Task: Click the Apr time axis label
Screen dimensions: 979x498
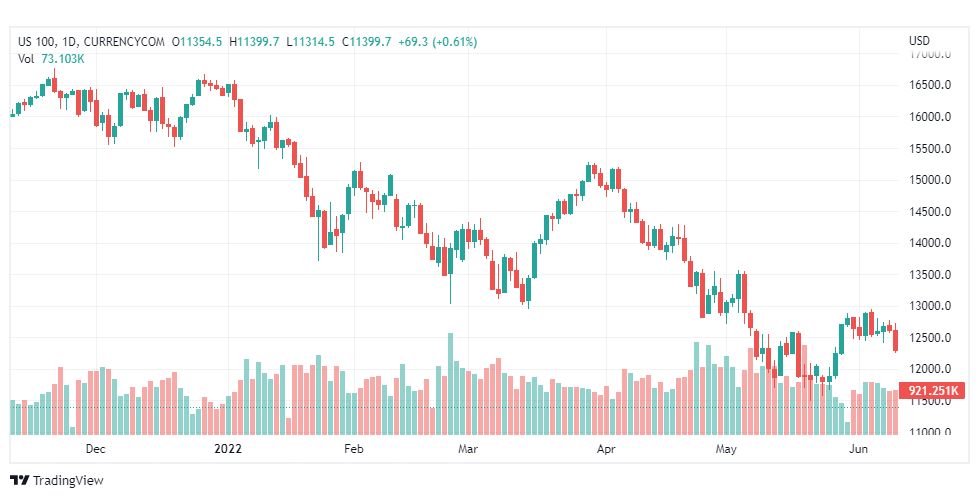Action: (x=606, y=449)
